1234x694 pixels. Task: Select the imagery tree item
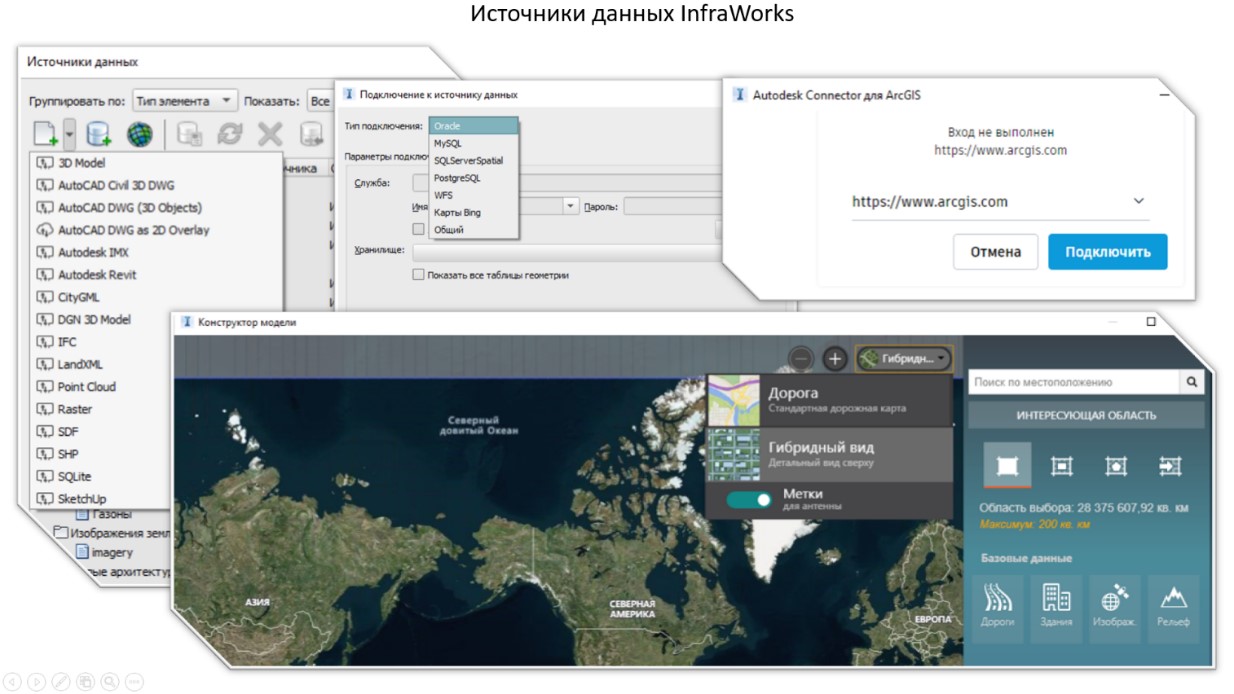tap(103, 552)
